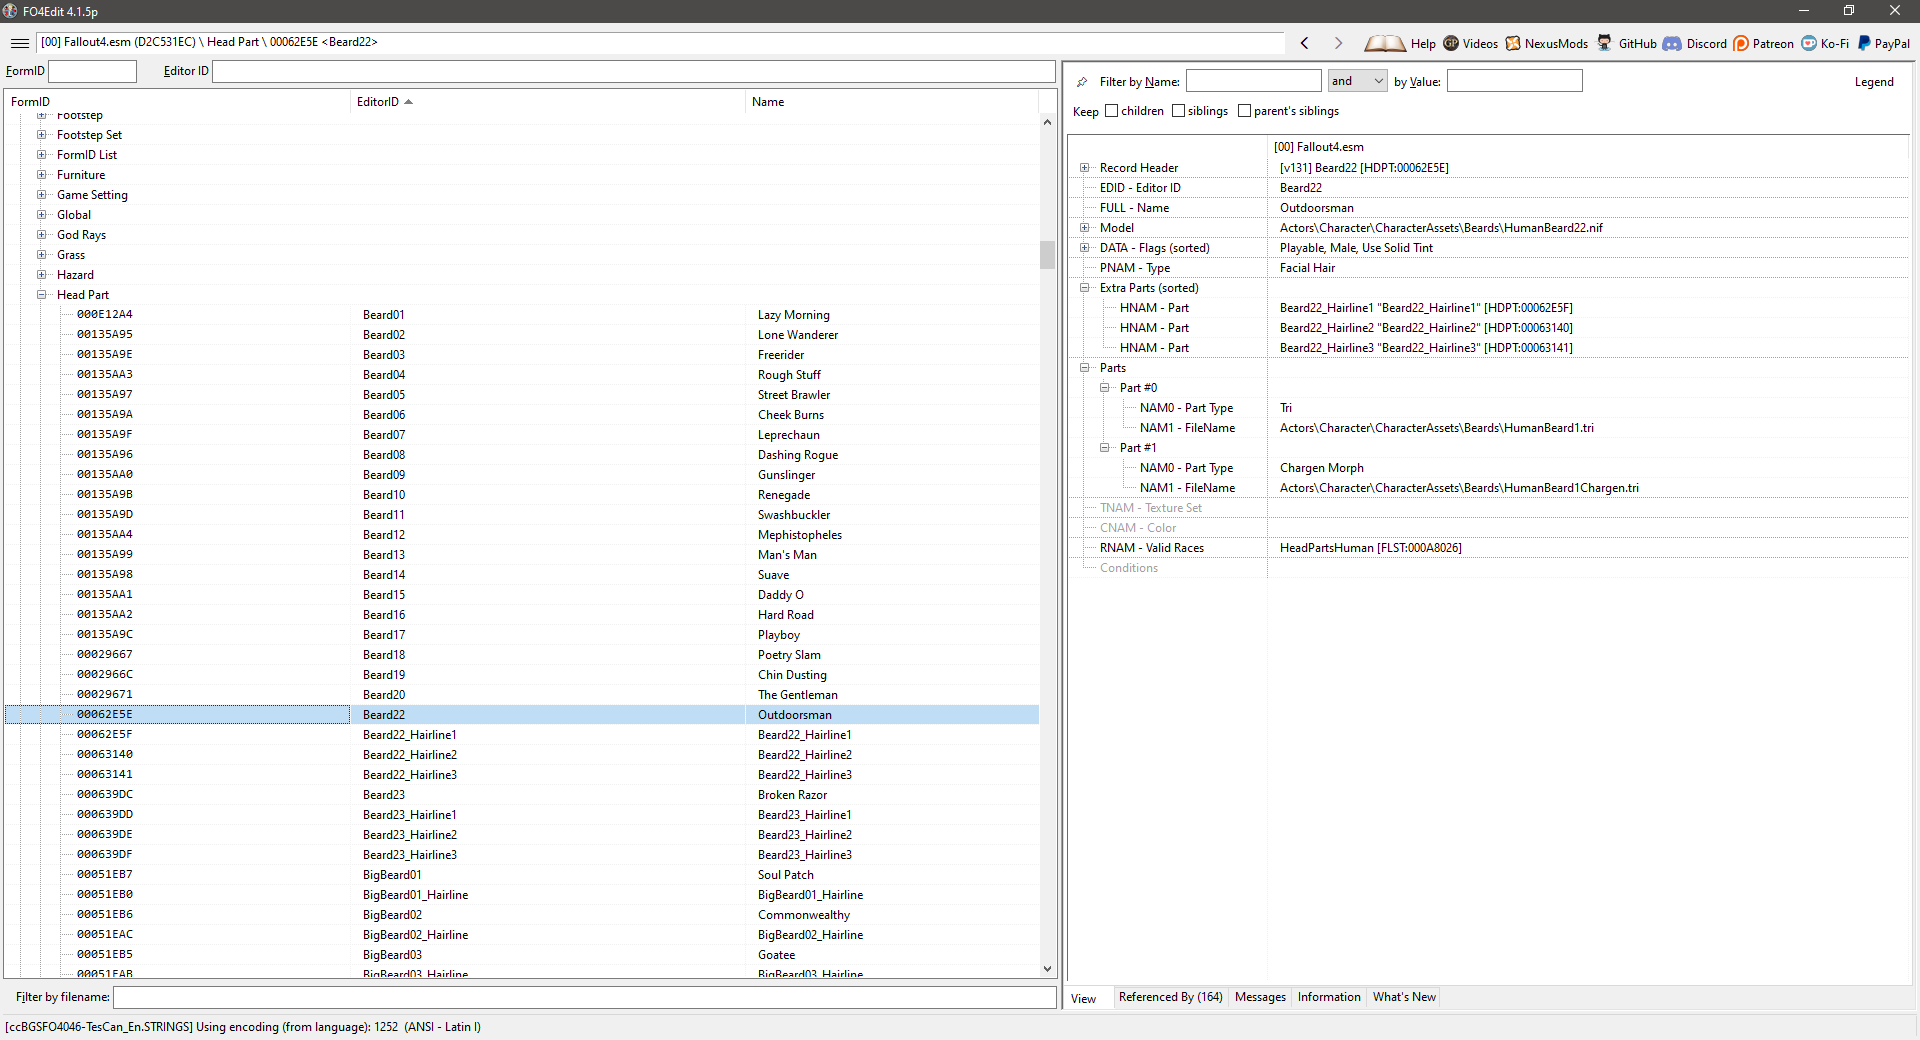Expand the DATA - Flags (sorted) row
The width and height of the screenshot is (1920, 1040).
1084,248
